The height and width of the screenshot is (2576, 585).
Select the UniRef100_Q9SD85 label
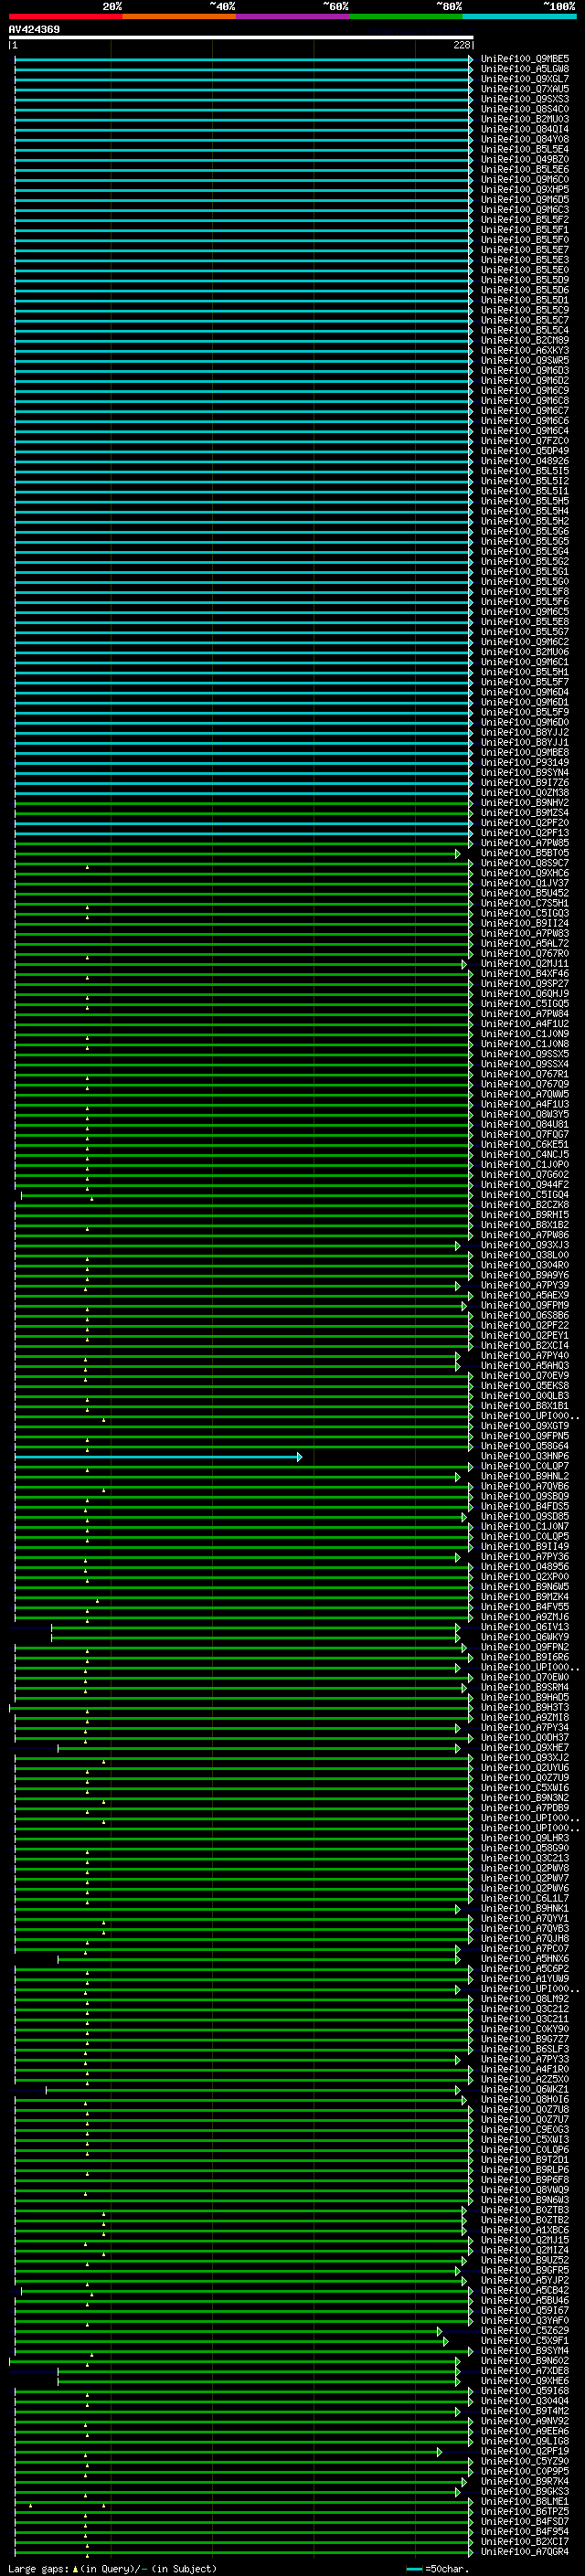click(525, 1516)
